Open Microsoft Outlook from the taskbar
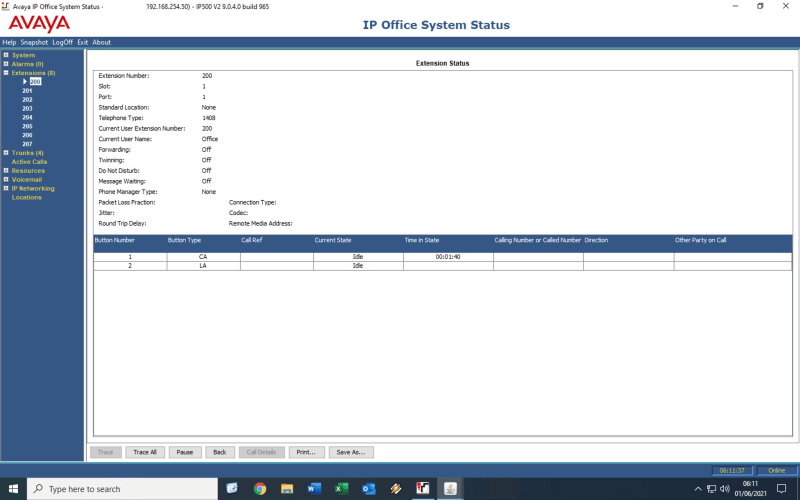 pos(368,489)
